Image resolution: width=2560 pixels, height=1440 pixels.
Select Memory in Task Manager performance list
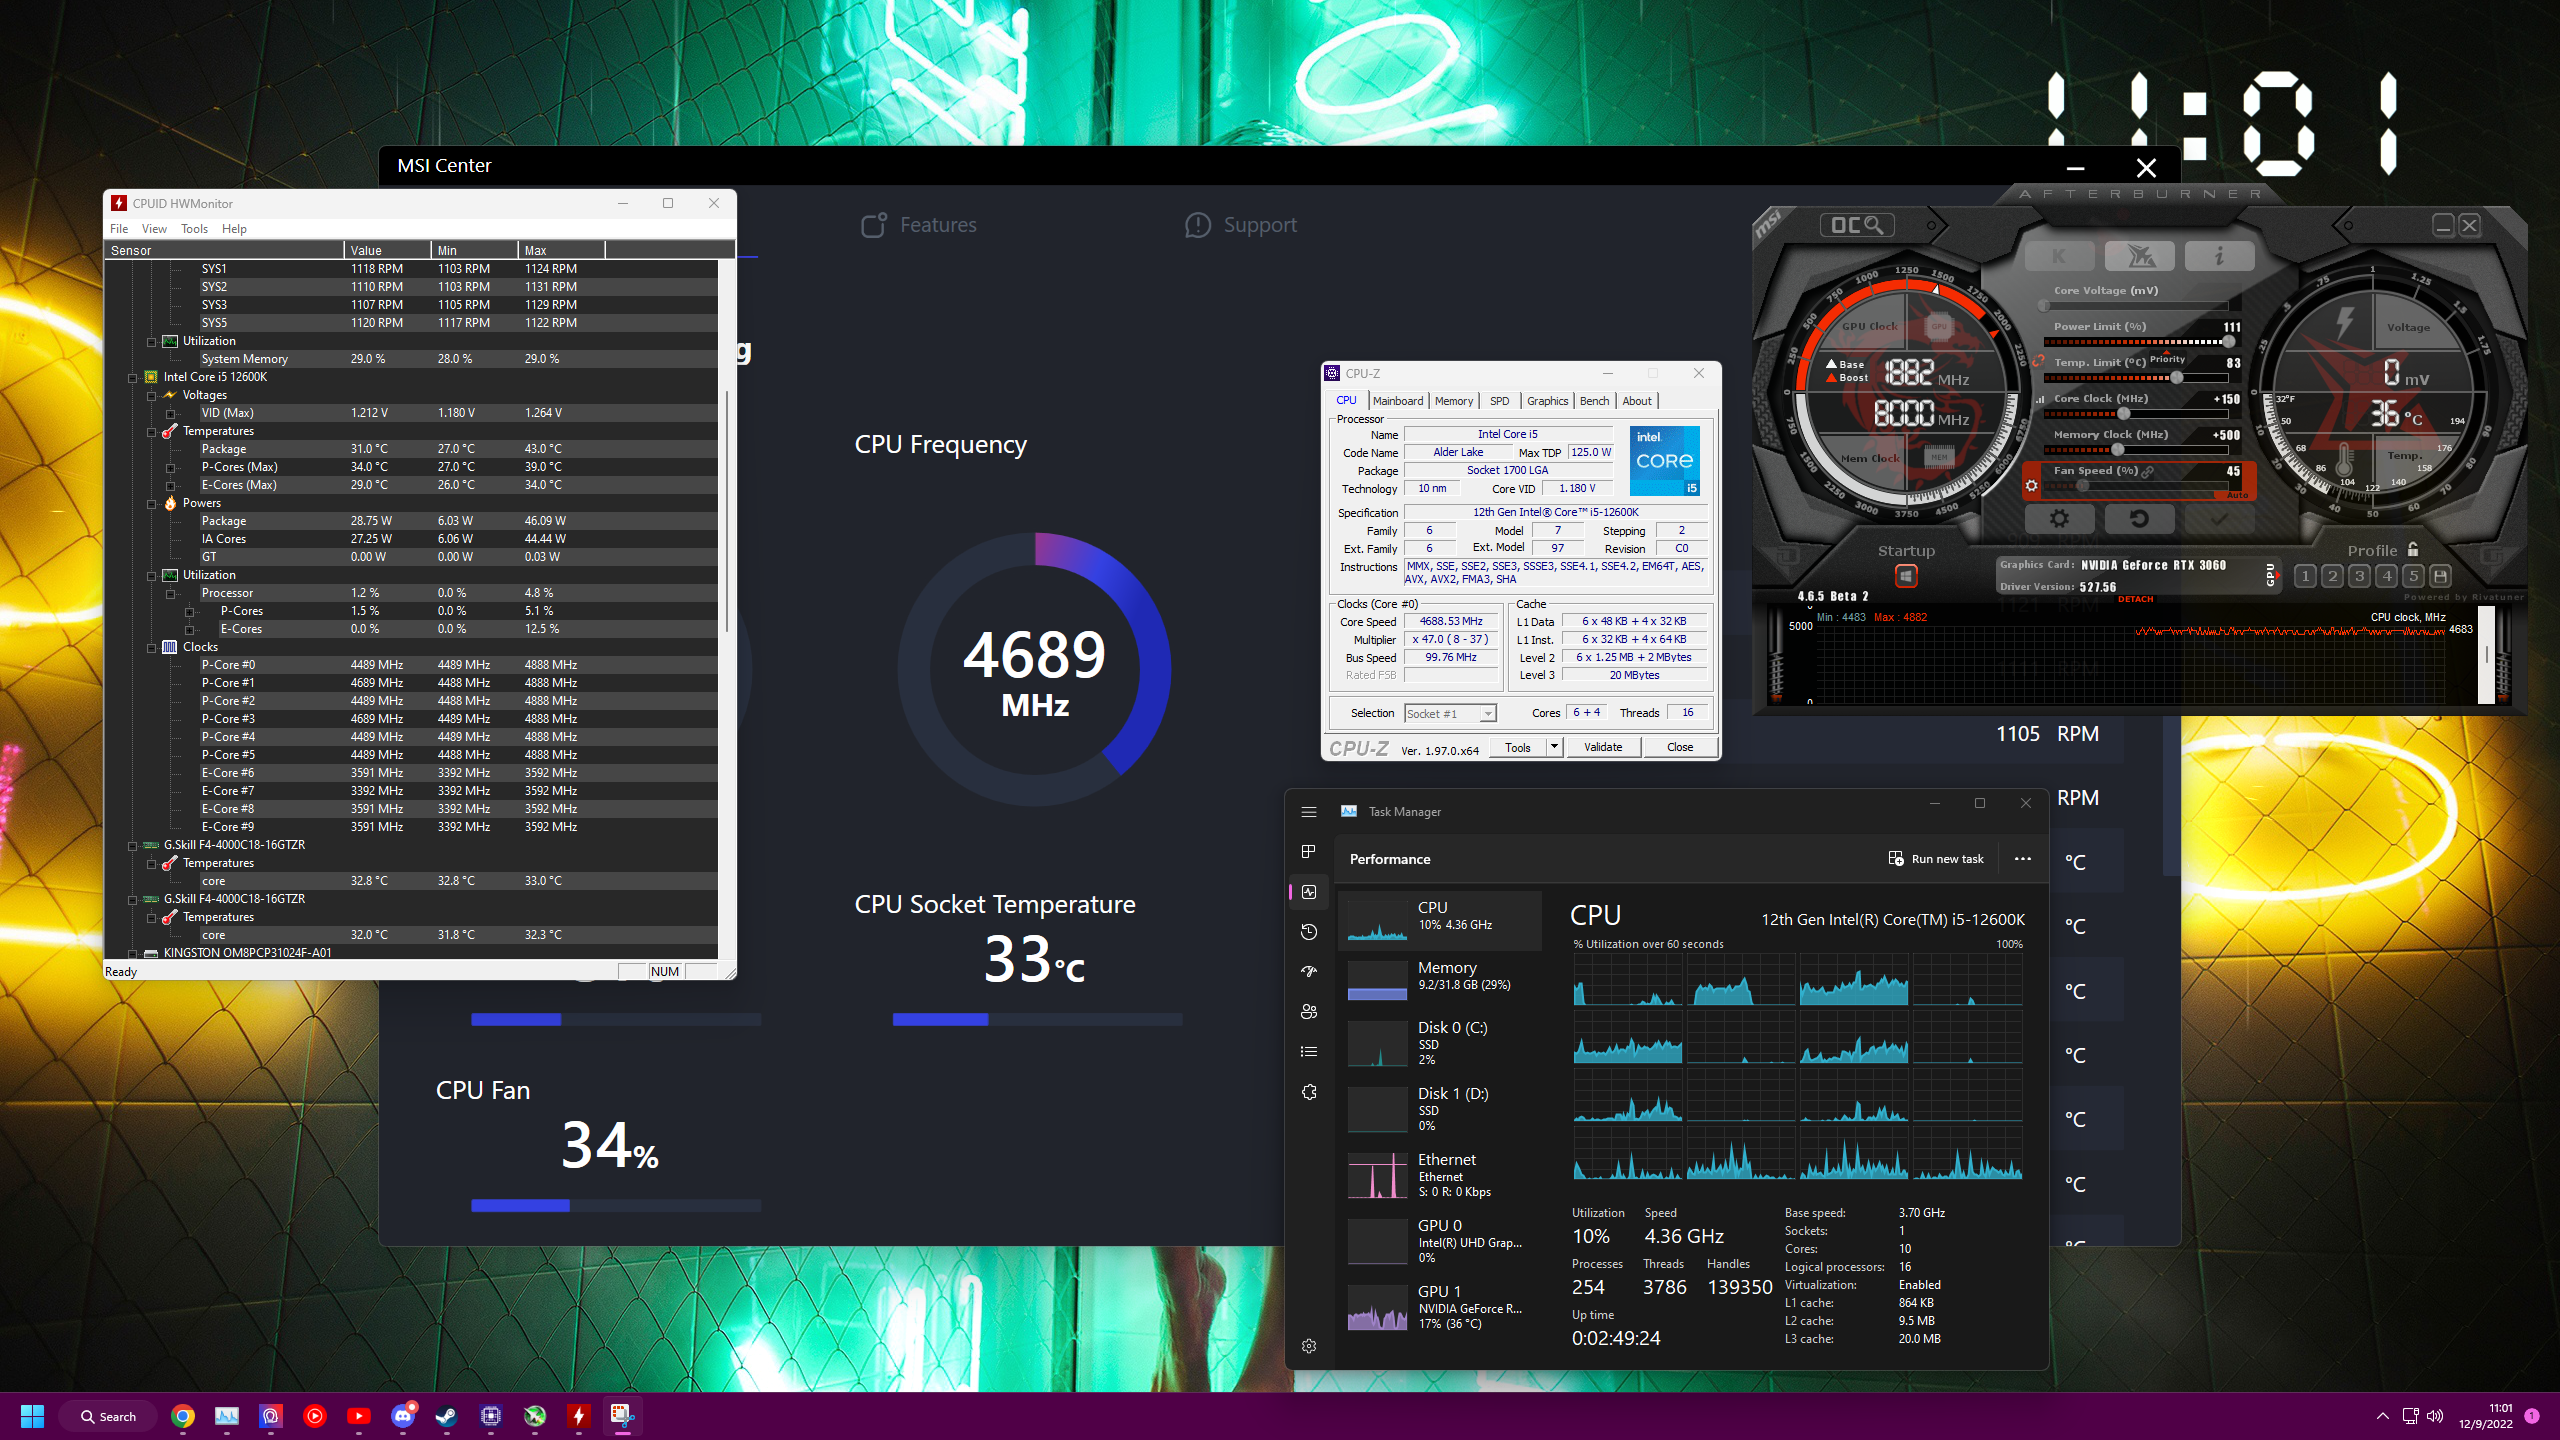click(1440, 980)
